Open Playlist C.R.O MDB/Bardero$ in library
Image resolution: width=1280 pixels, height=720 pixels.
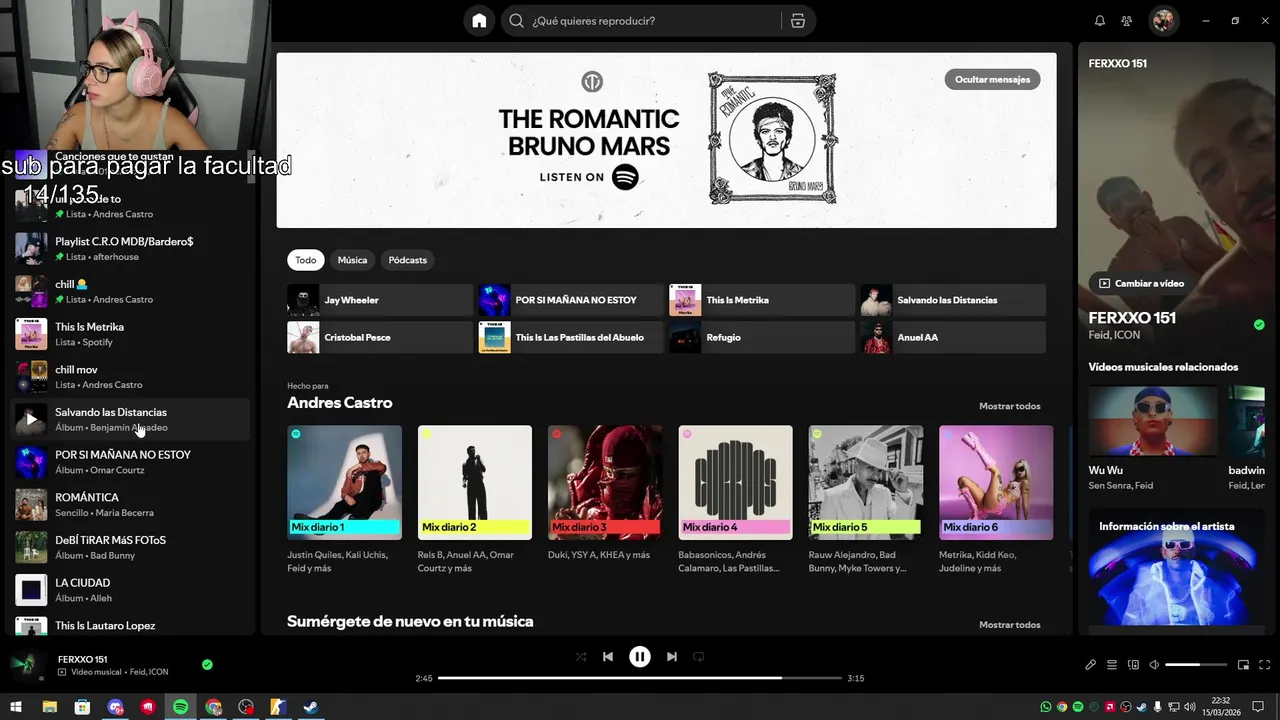tap(130, 249)
